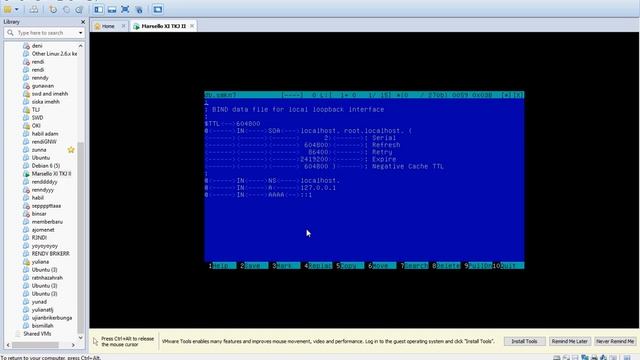Select rendddddyy in the library list
This screenshot has width=640, height=360.
44,182
